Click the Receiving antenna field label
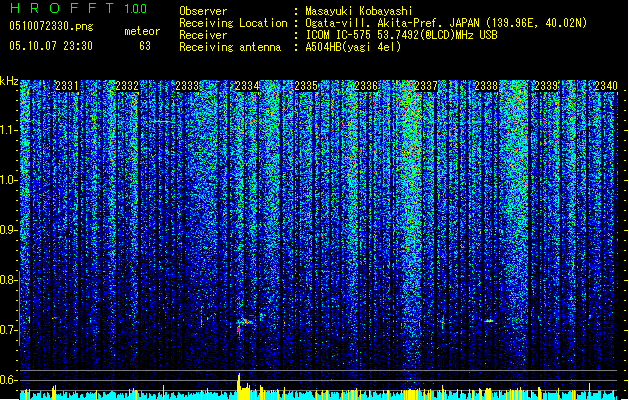Screen dimensions: 629x400 pos(230,47)
